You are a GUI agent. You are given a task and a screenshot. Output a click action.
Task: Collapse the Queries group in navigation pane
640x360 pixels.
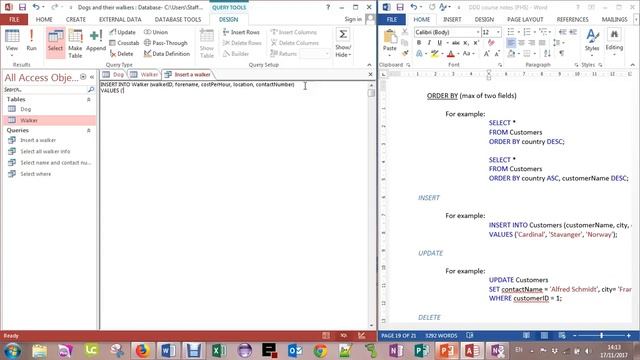89,130
